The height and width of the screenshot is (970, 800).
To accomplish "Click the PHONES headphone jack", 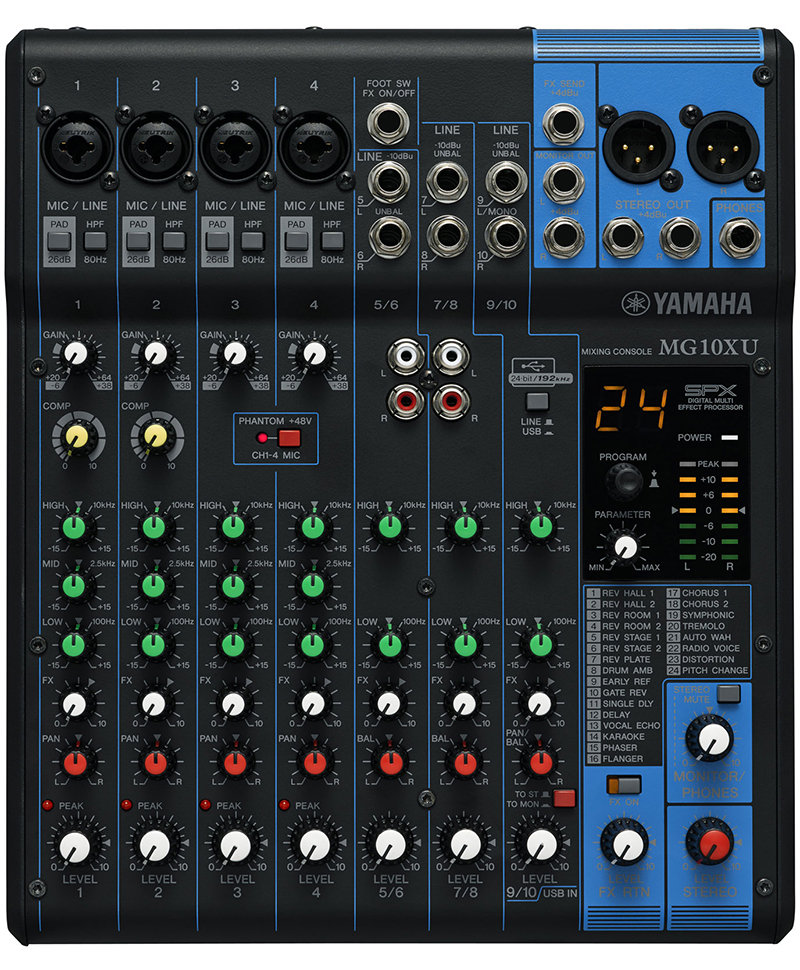I will pos(740,239).
